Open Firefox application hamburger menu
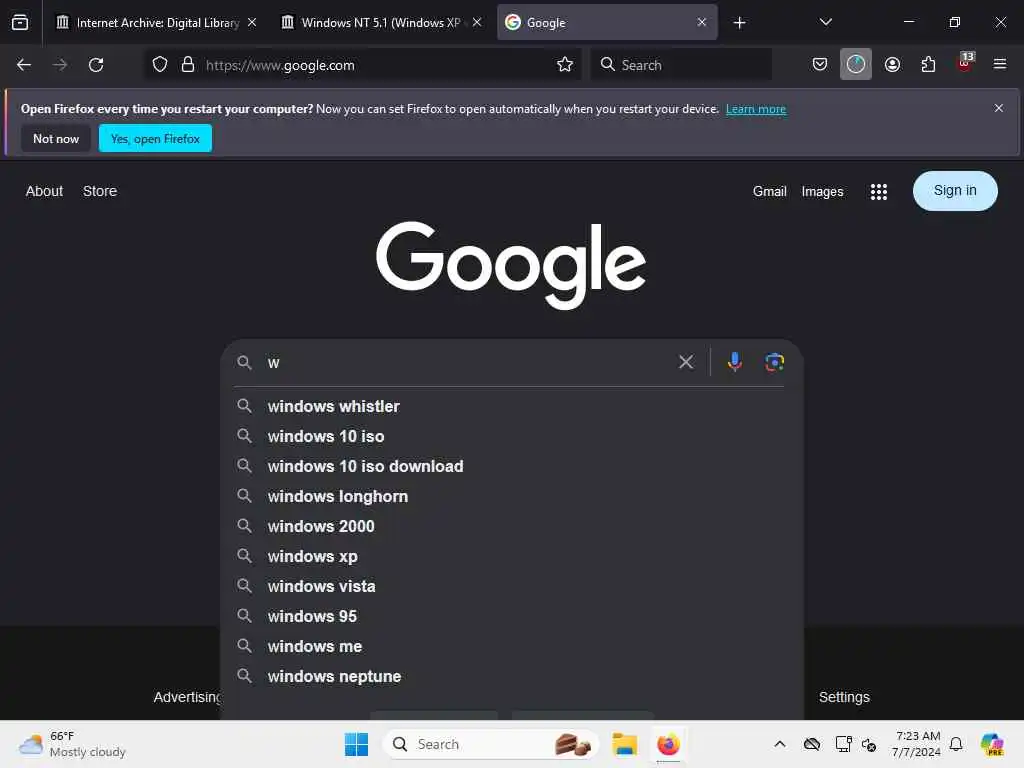1024x768 pixels. point(1000,65)
